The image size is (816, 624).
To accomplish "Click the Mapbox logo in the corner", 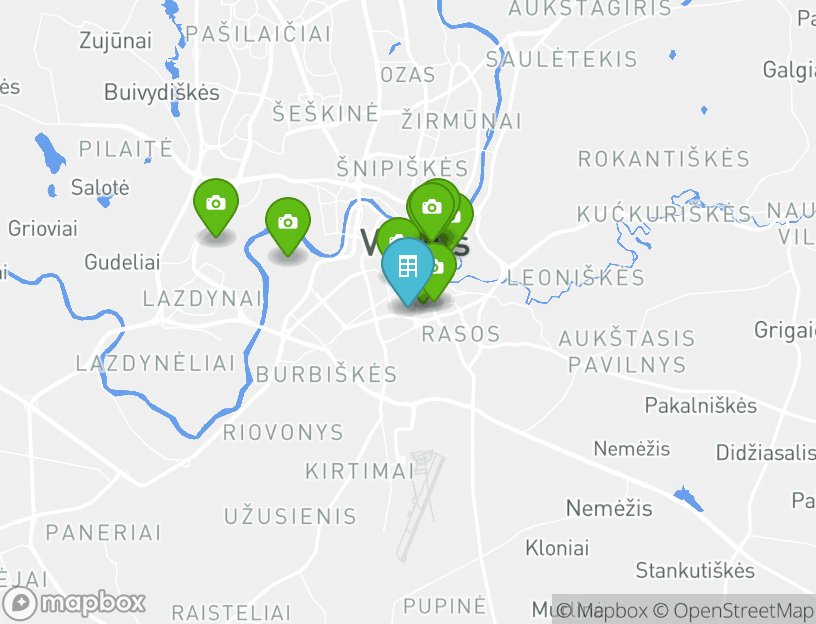I will coord(73,604).
